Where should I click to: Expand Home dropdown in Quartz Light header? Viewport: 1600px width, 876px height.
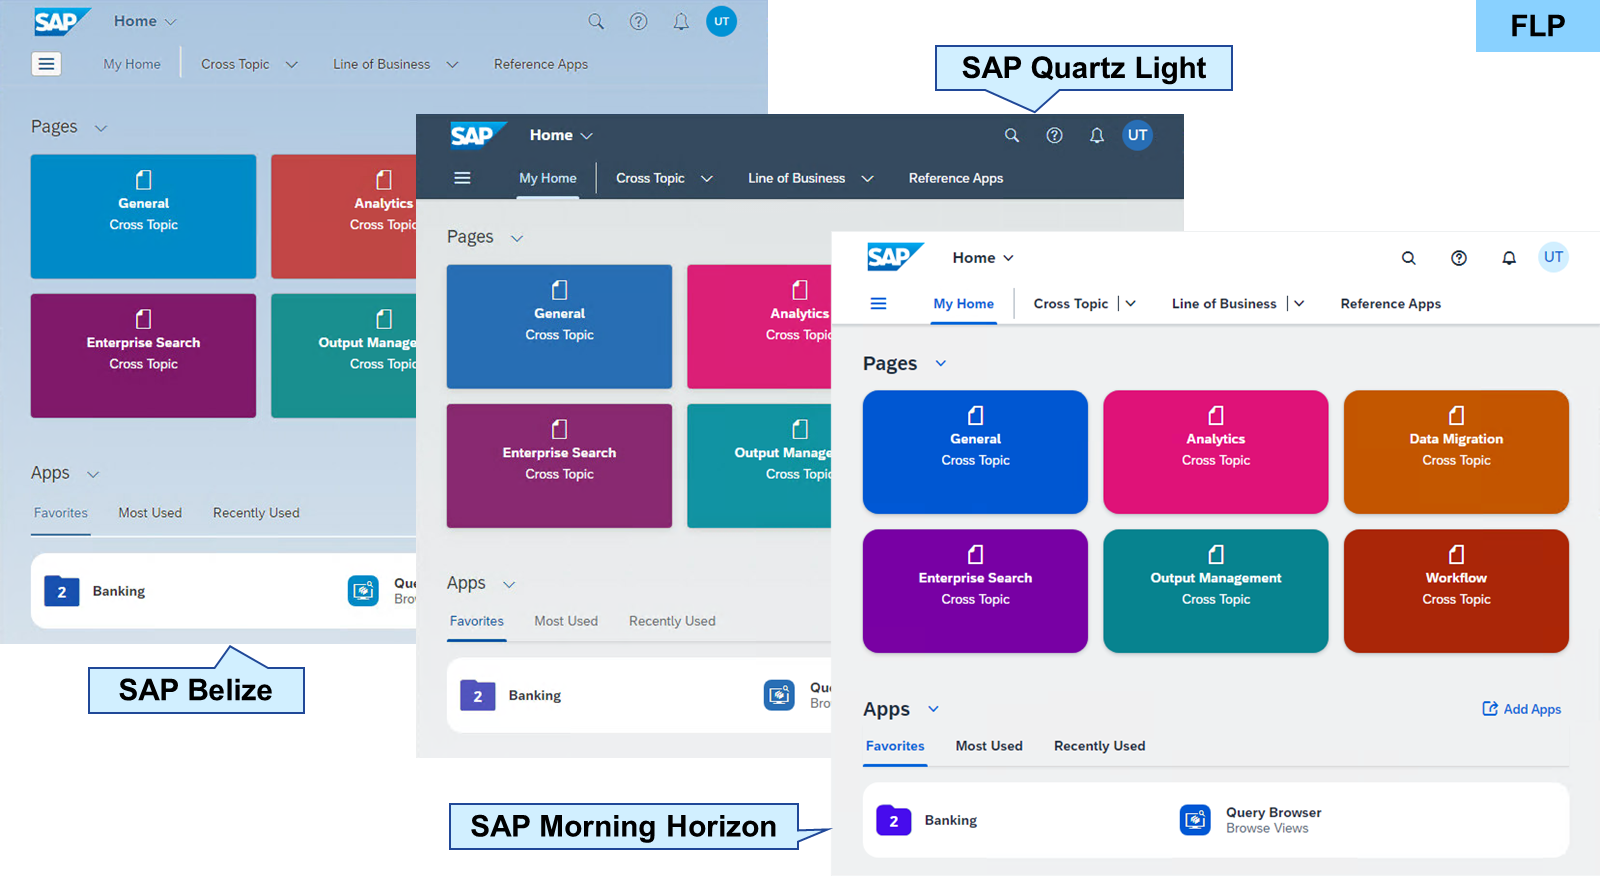586,135
